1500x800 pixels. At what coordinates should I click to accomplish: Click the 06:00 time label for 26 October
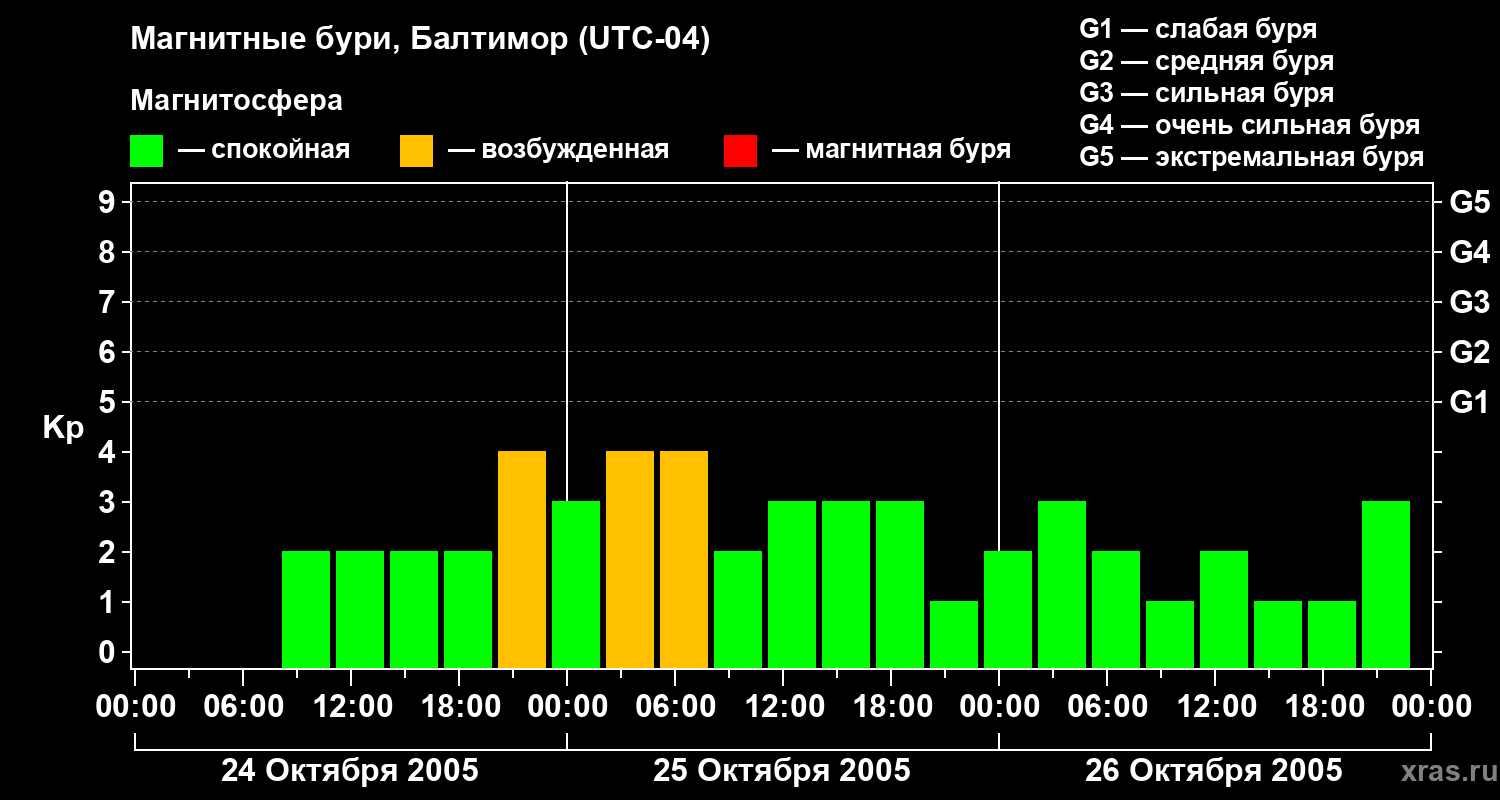pos(1107,707)
